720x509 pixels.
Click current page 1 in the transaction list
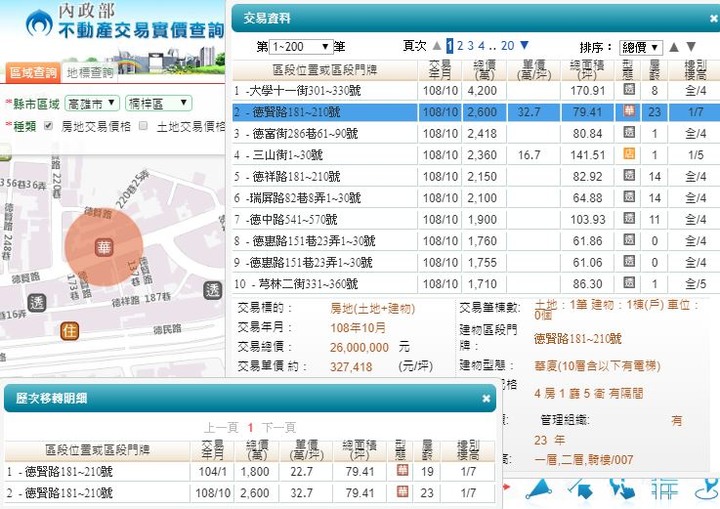(x=450, y=45)
